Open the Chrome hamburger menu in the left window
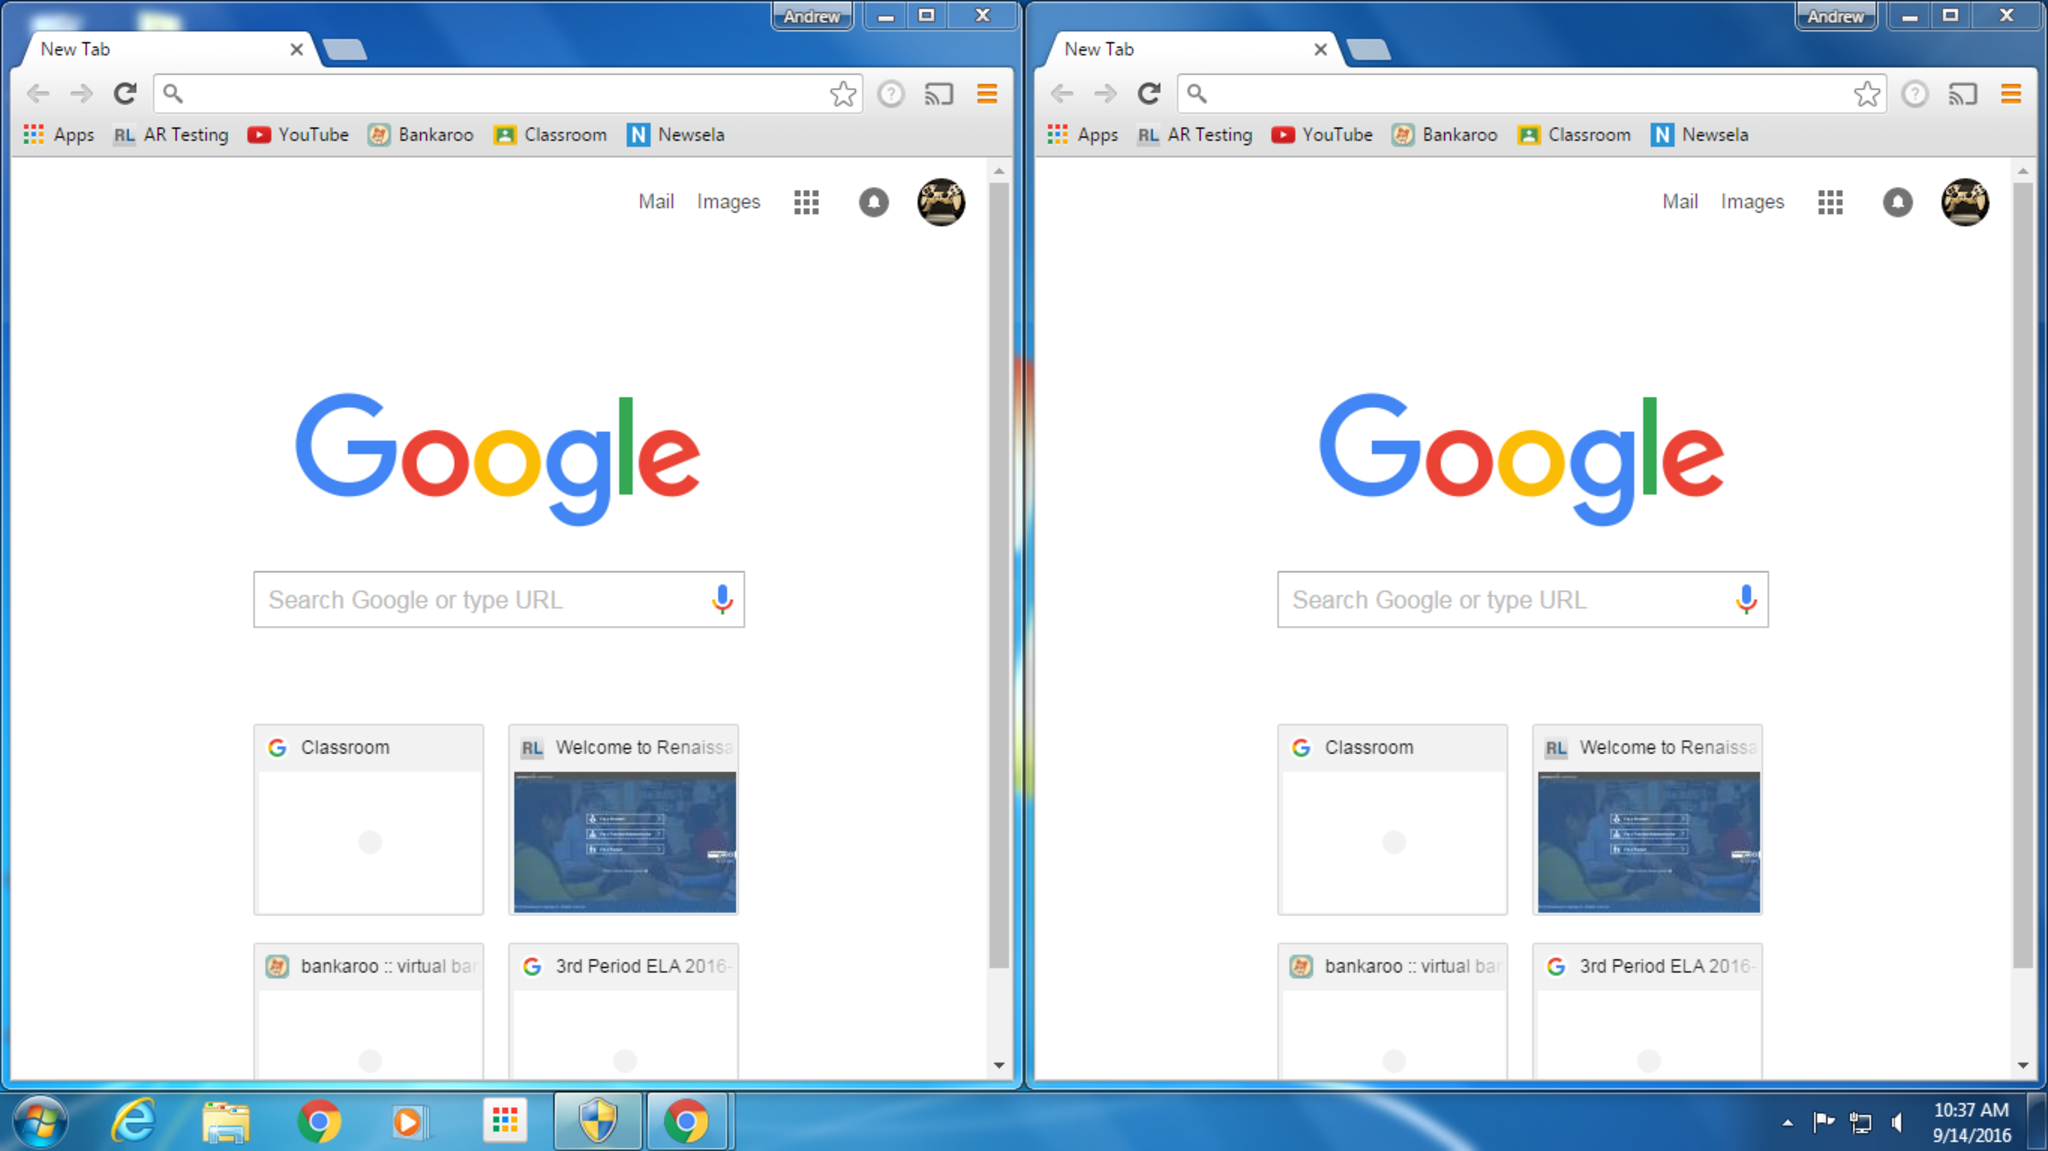The width and height of the screenshot is (2048, 1151). coord(987,94)
